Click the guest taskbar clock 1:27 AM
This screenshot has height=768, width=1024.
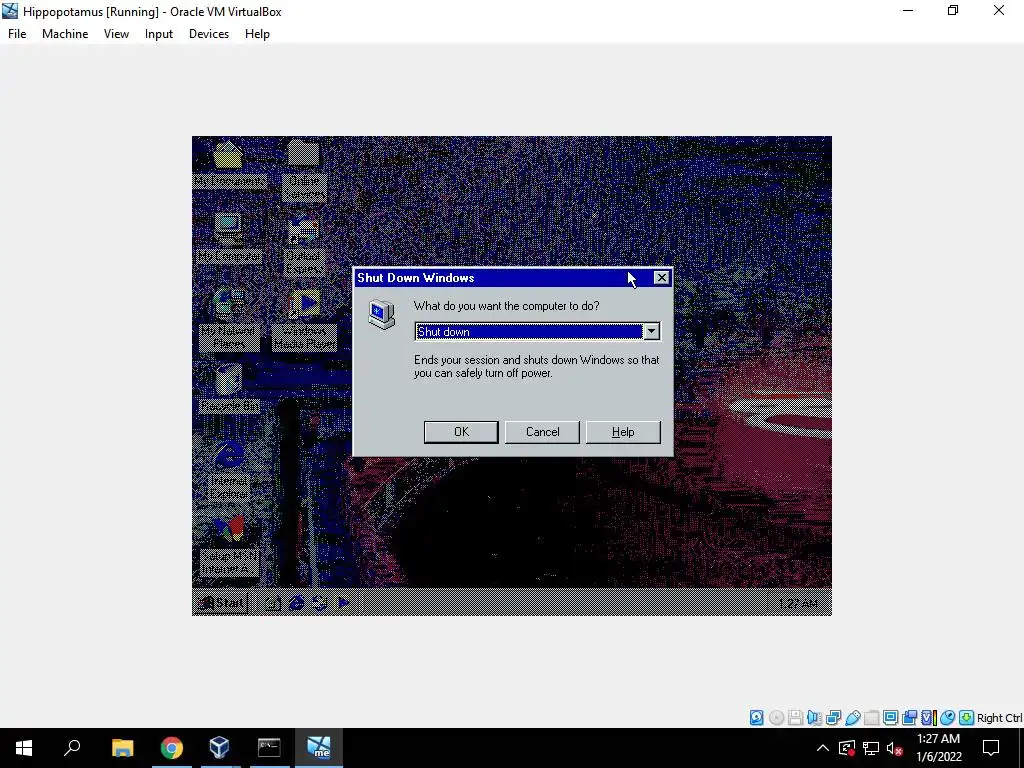point(797,603)
